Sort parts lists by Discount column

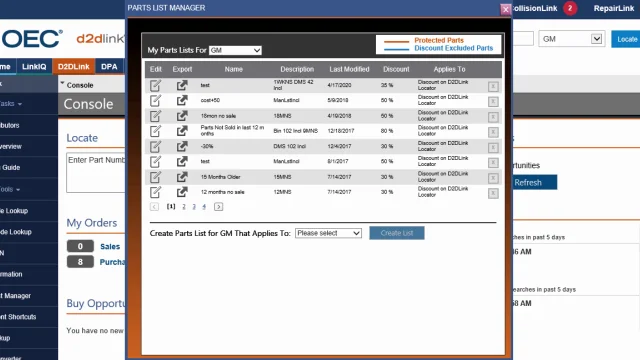[x=396, y=69]
